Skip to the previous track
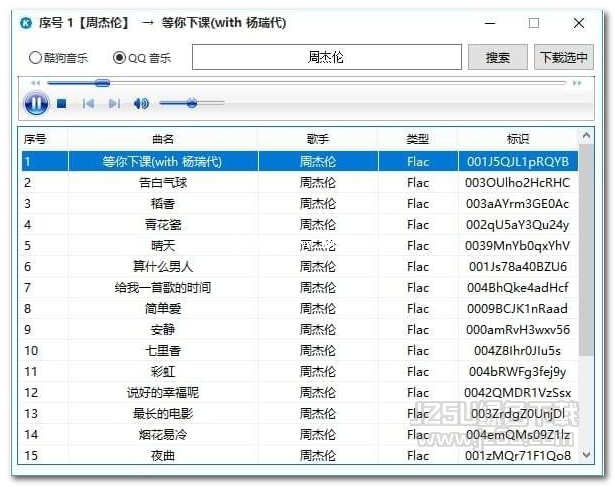The image size is (615, 487). [88, 104]
